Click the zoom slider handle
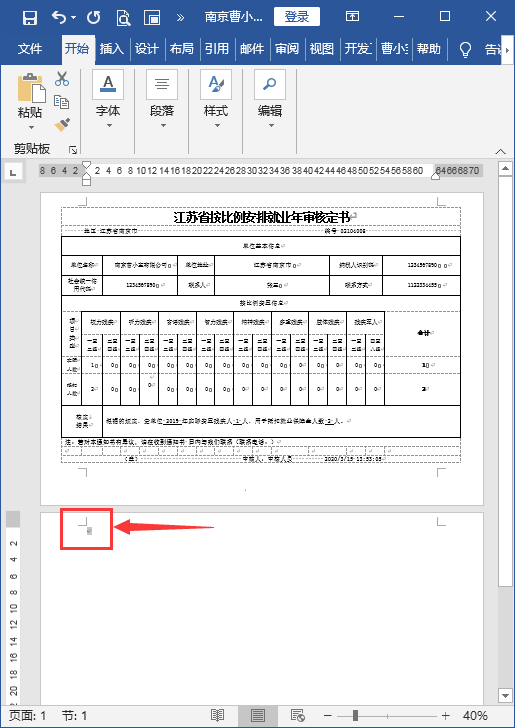The width and height of the screenshot is (515, 728). pos(355,715)
